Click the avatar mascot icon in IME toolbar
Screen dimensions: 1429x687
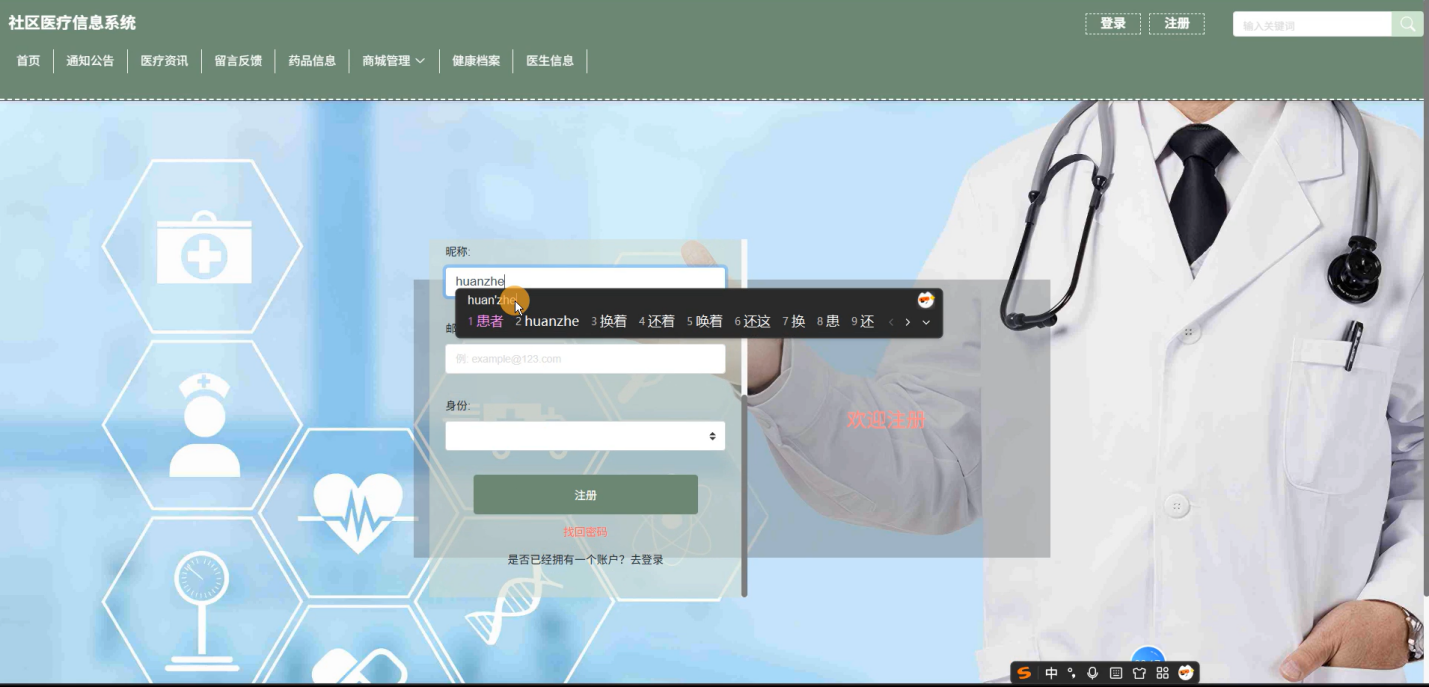coord(1186,673)
